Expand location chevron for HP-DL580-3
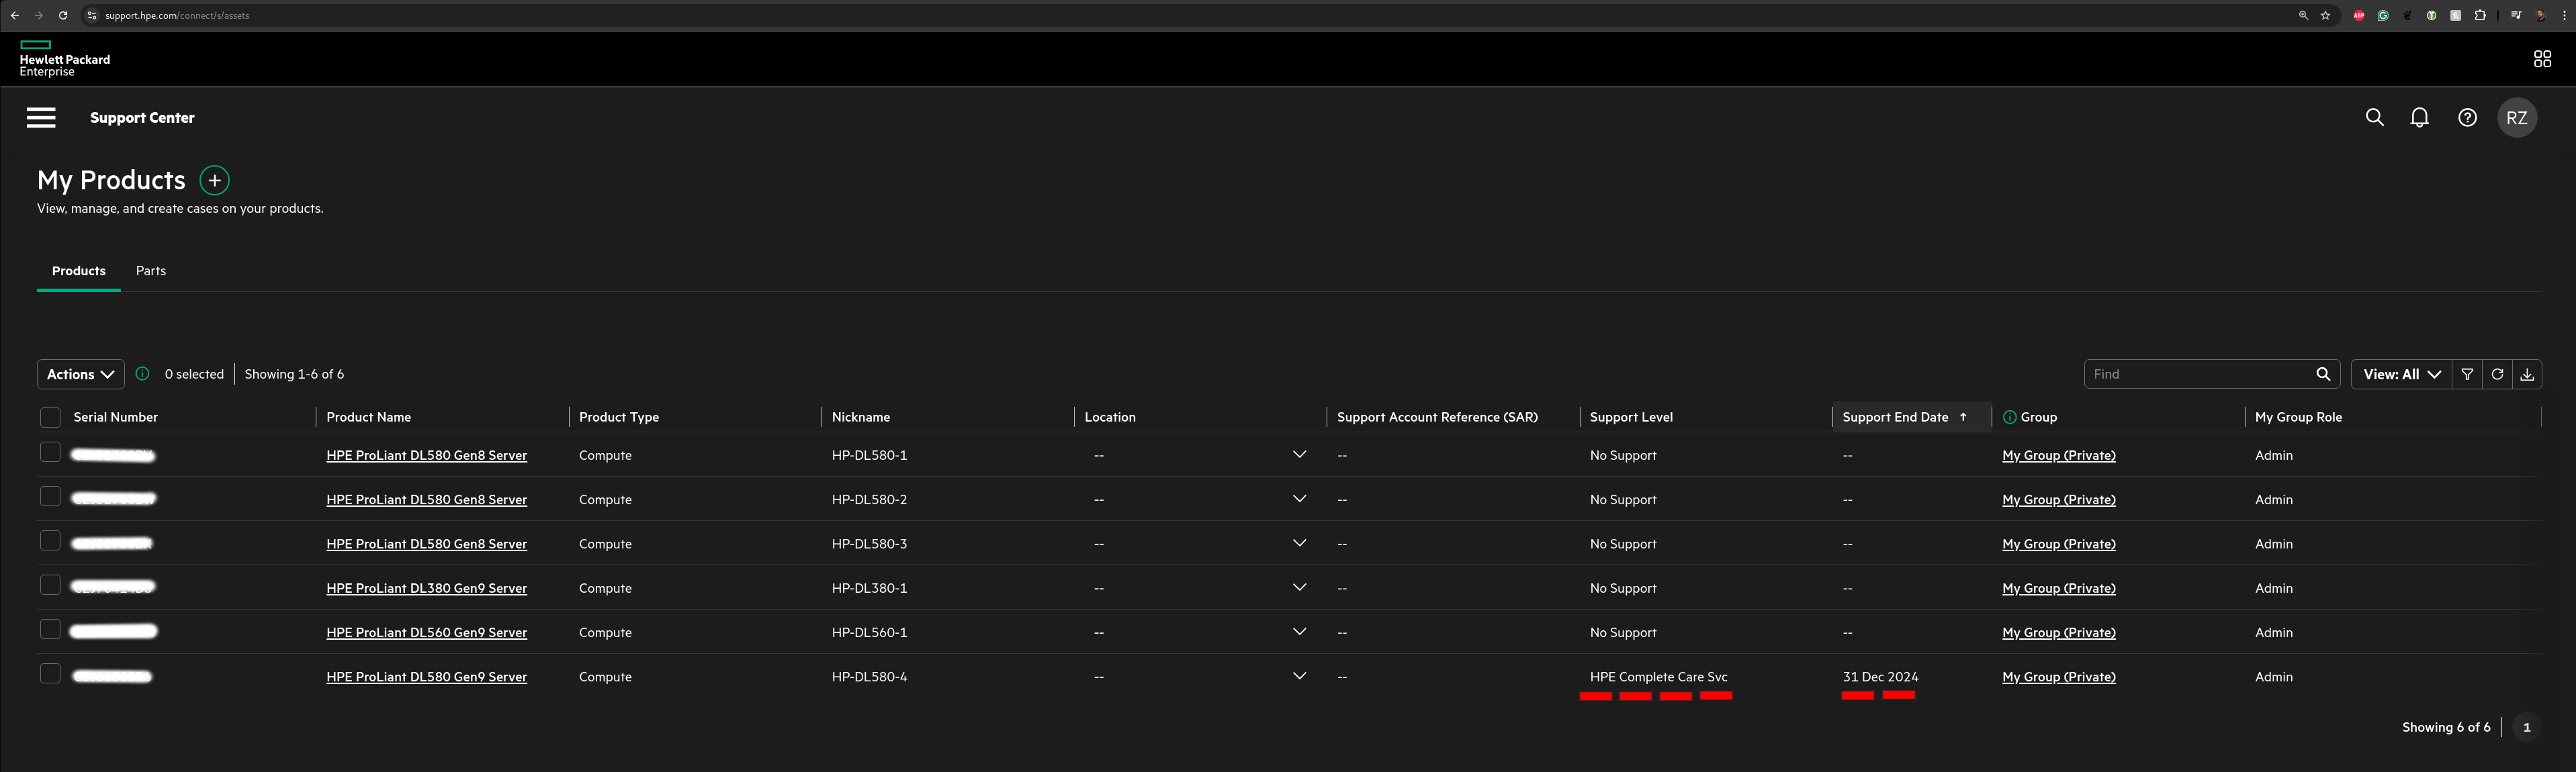This screenshot has width=2576, height=772. click(x=1299, y=543)
